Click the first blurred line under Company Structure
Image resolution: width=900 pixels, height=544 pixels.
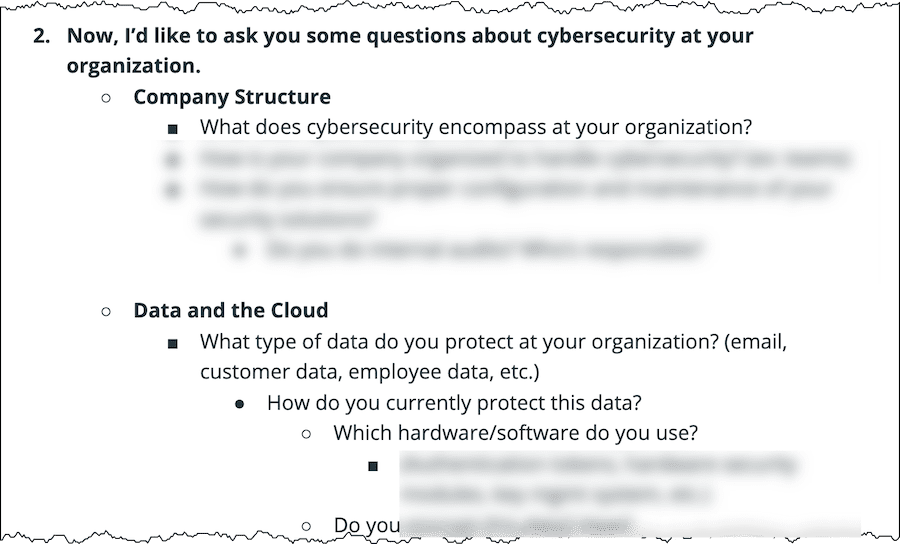525,158
